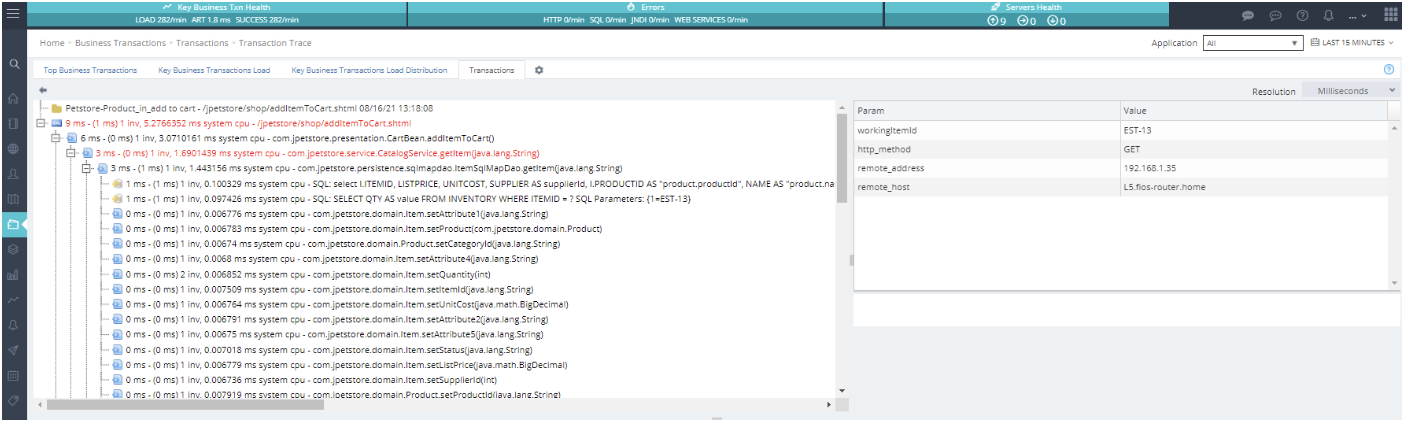Collapse the CatalogService.getItem node
Screen dimensions: 1406x424
tap(72, 153)
